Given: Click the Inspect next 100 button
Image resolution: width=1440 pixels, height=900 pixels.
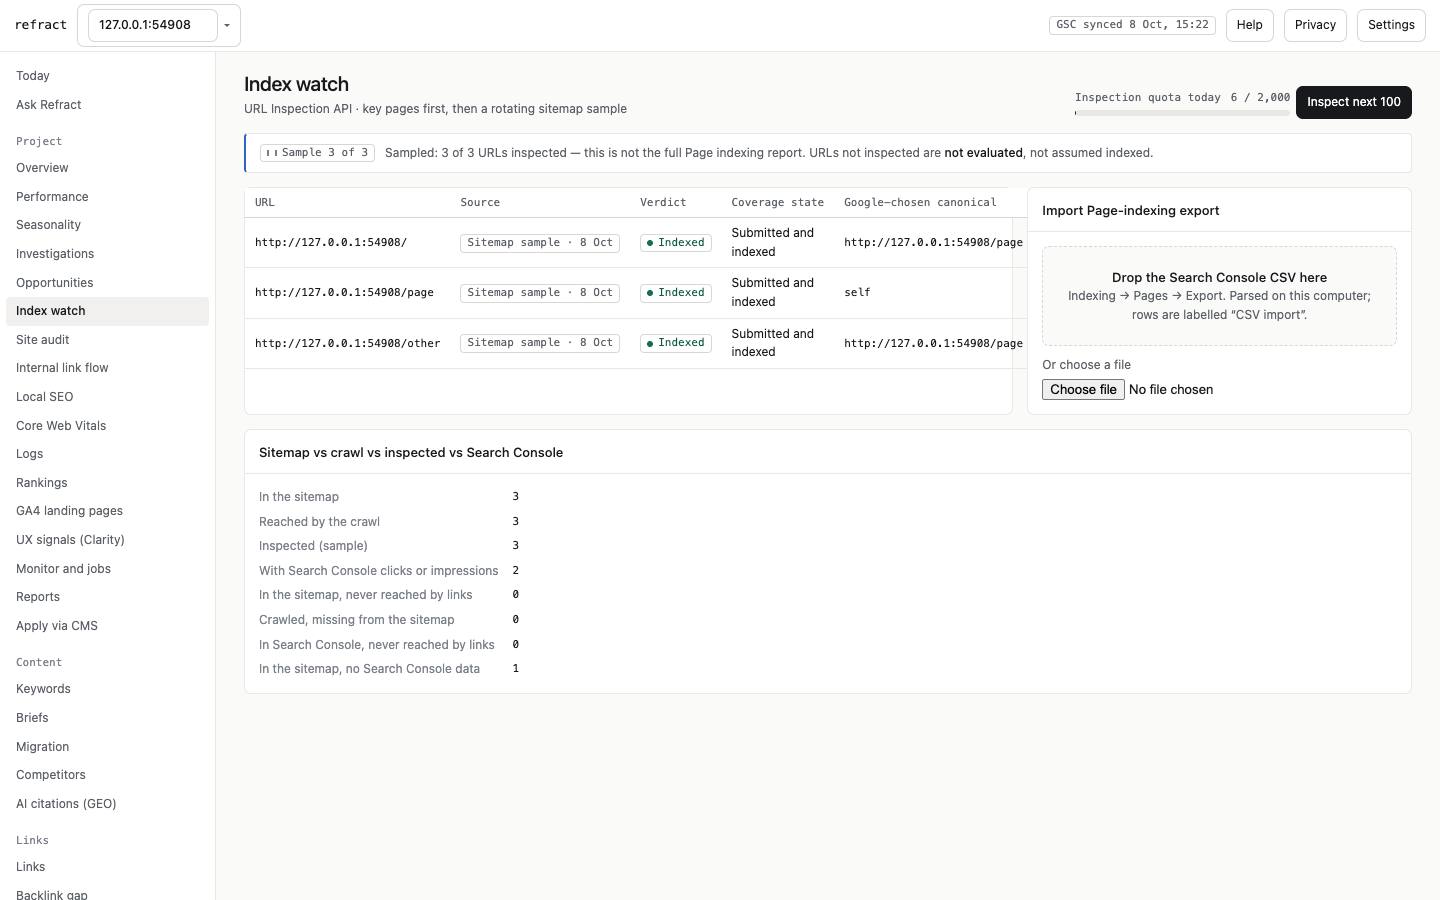Looking at the screenshot, I should [x=1353, y=102].
